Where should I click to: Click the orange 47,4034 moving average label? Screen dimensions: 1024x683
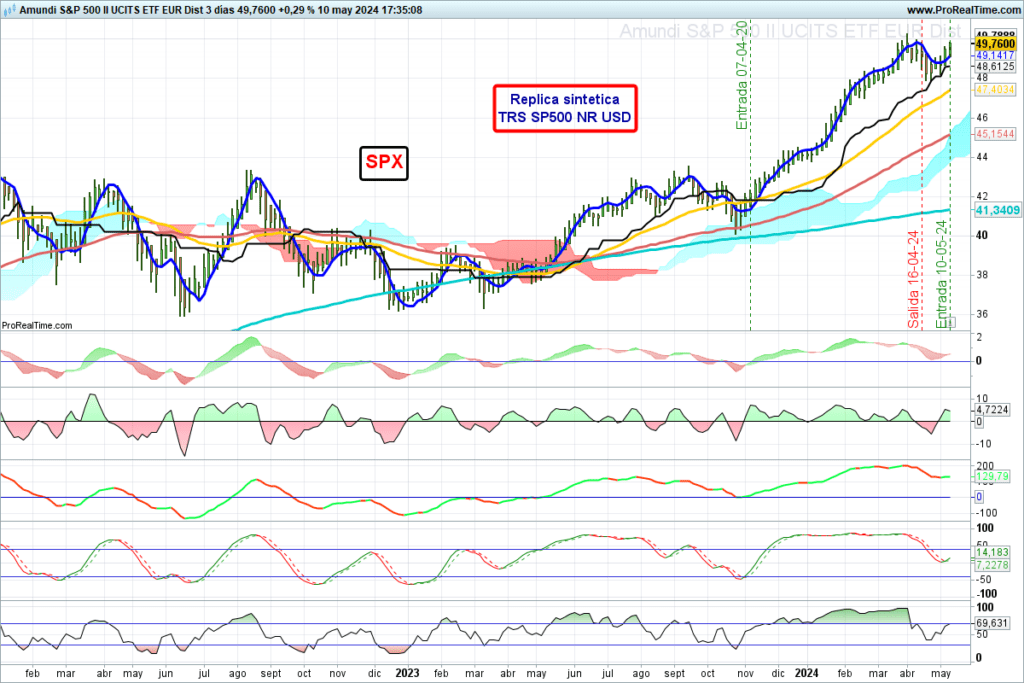(x=995, y=89)
